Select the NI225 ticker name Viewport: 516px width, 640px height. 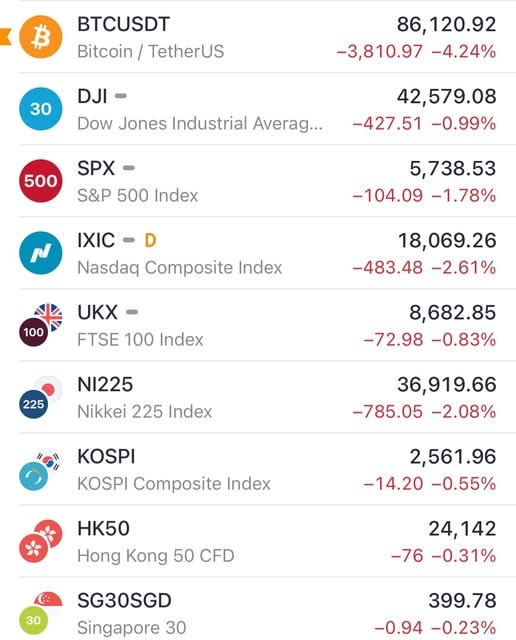(105, 384)
